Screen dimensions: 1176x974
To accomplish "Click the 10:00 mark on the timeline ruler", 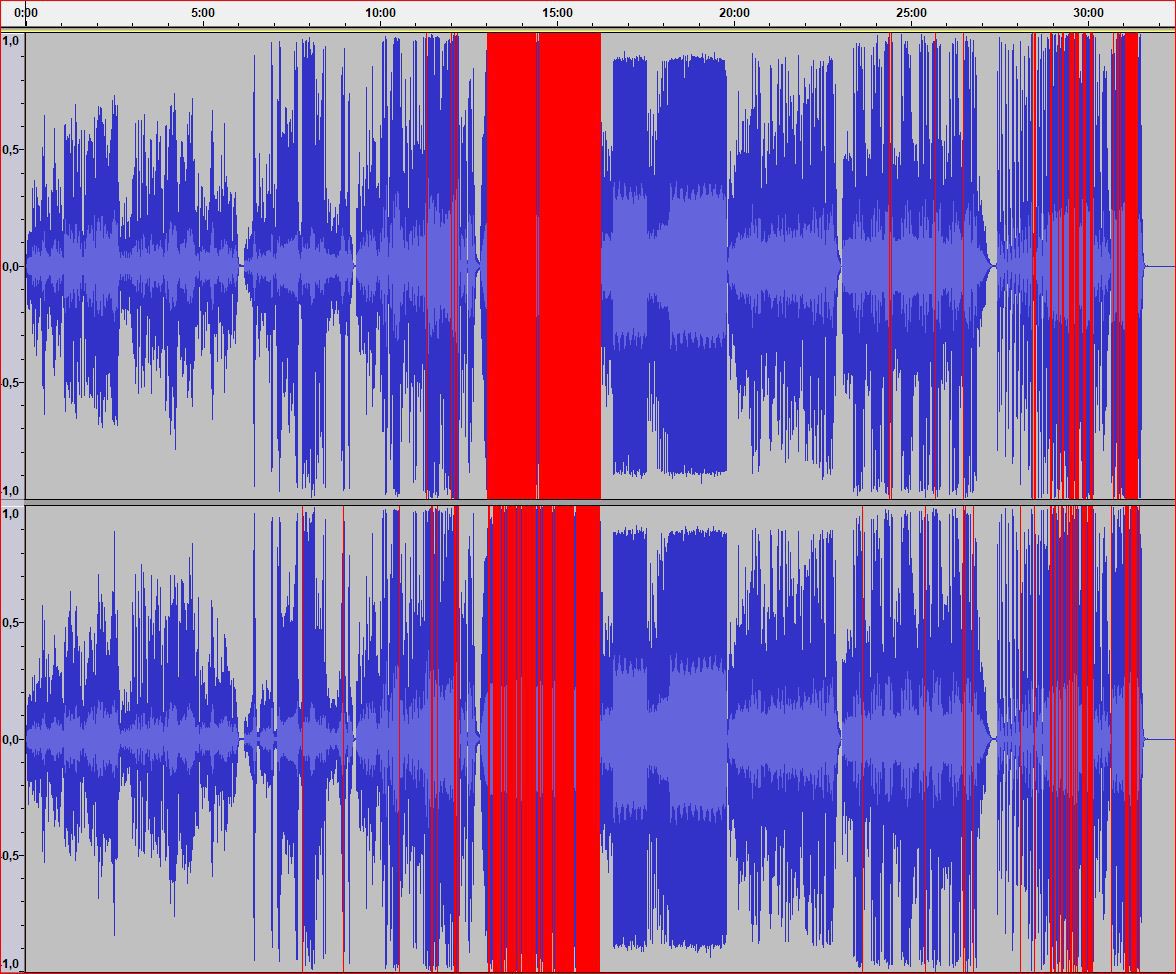I will 380,13.
